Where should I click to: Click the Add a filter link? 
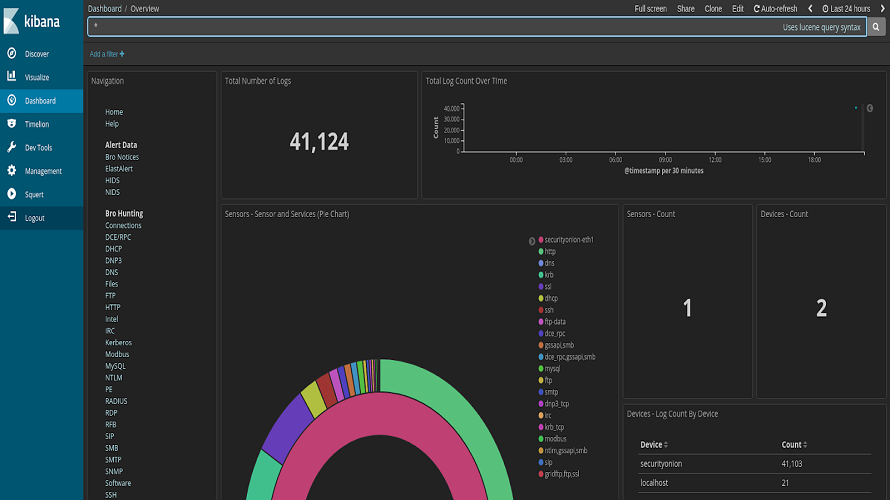107,54
